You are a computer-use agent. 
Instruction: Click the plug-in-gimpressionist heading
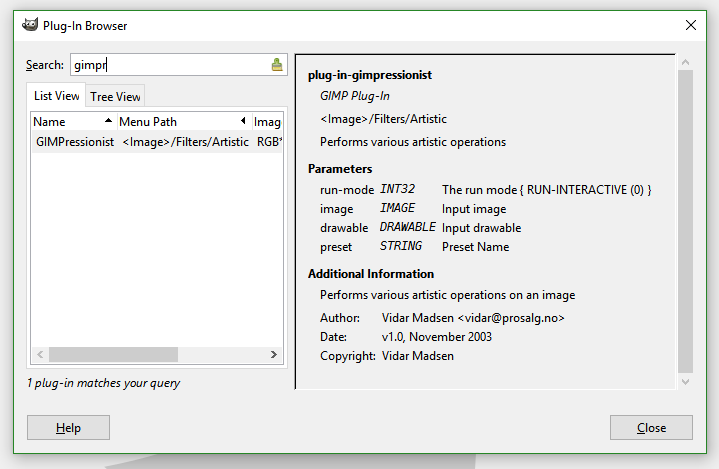point(370,75)
